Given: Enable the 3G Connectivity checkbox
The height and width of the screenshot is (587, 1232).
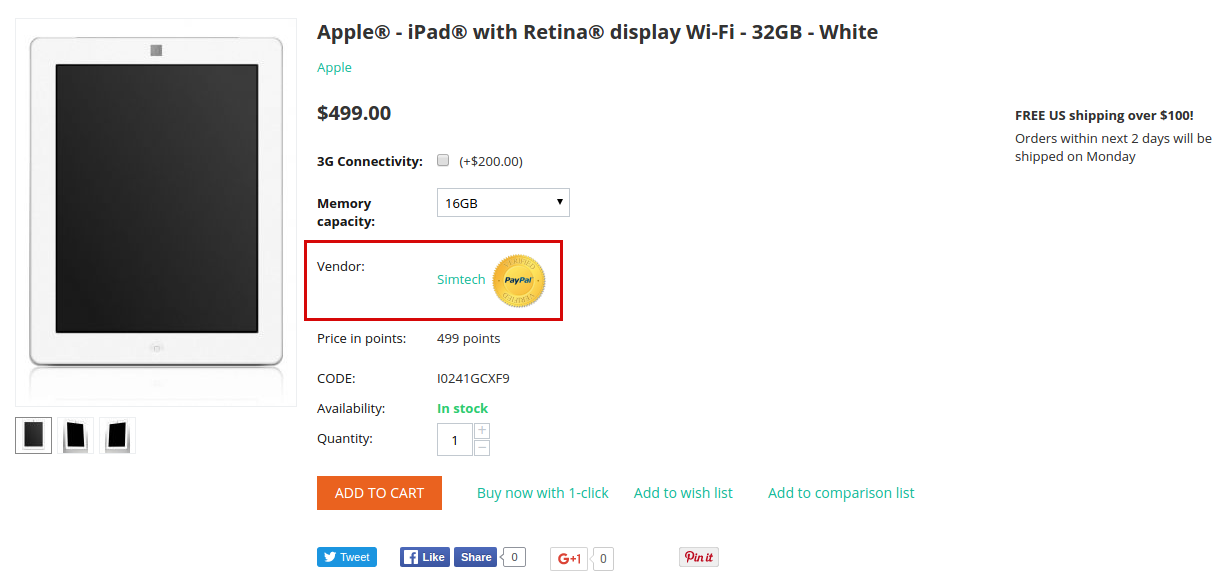Looking at the screenshot, I should [443, 160].
